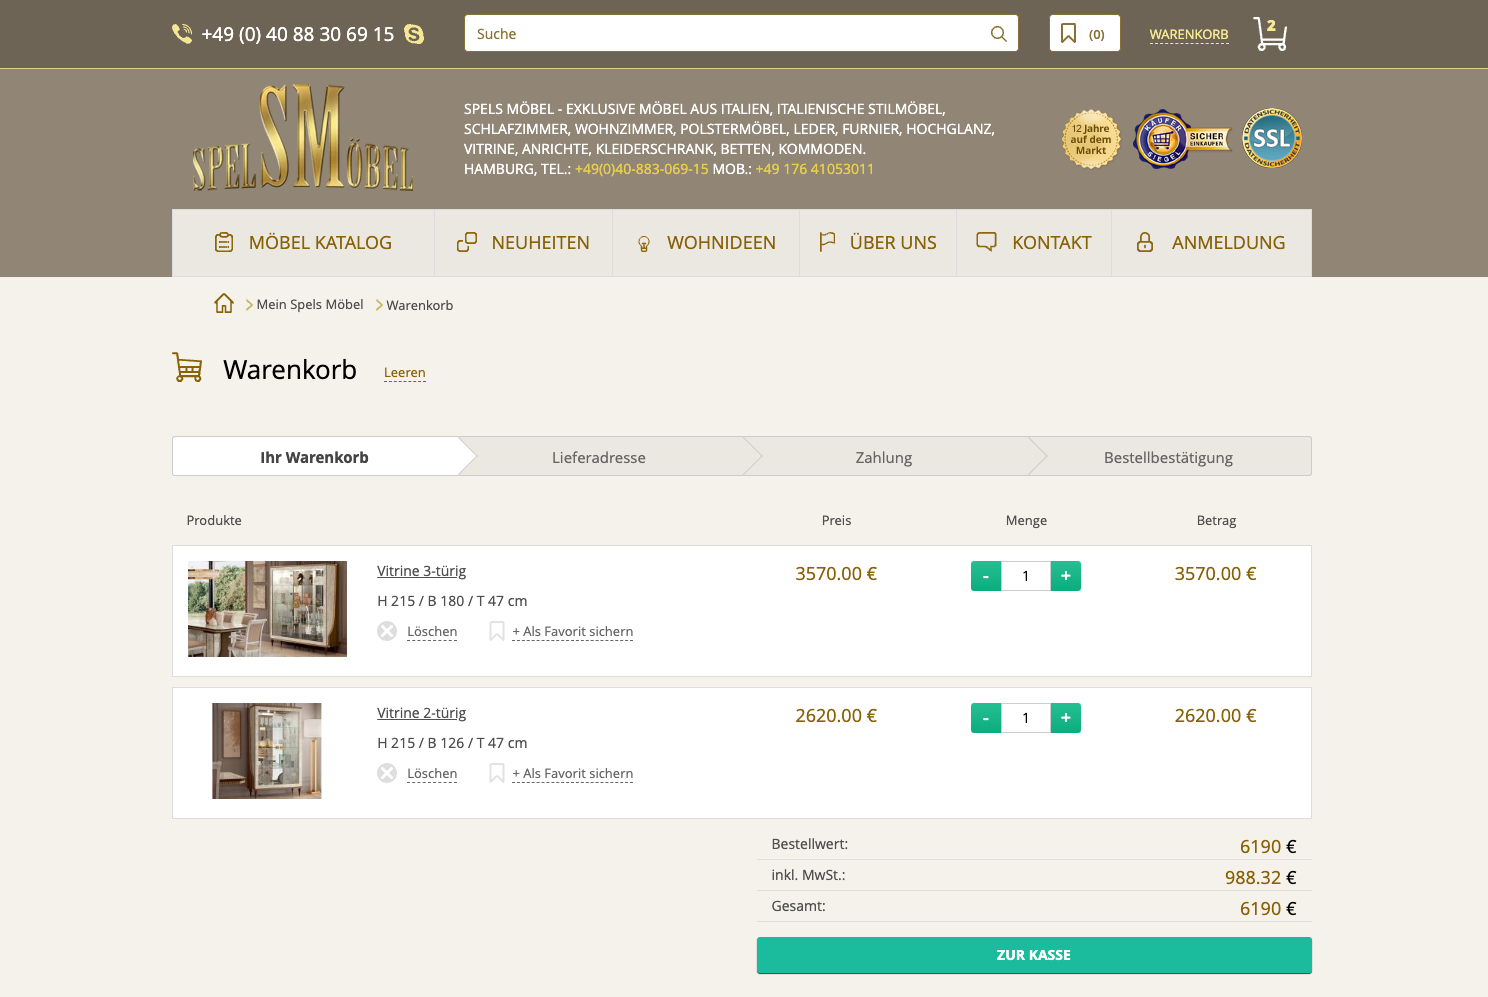
Task: Click the Skype icon beside the phone number
Action: (414, 35)
